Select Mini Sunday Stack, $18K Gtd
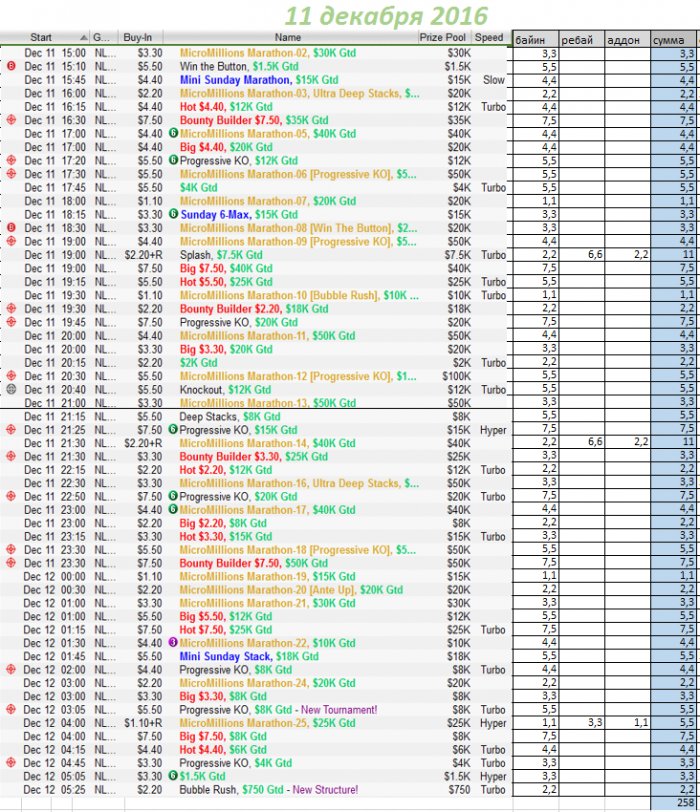The height and width of the screenshot is (812, 700). (x=249, y=656)
